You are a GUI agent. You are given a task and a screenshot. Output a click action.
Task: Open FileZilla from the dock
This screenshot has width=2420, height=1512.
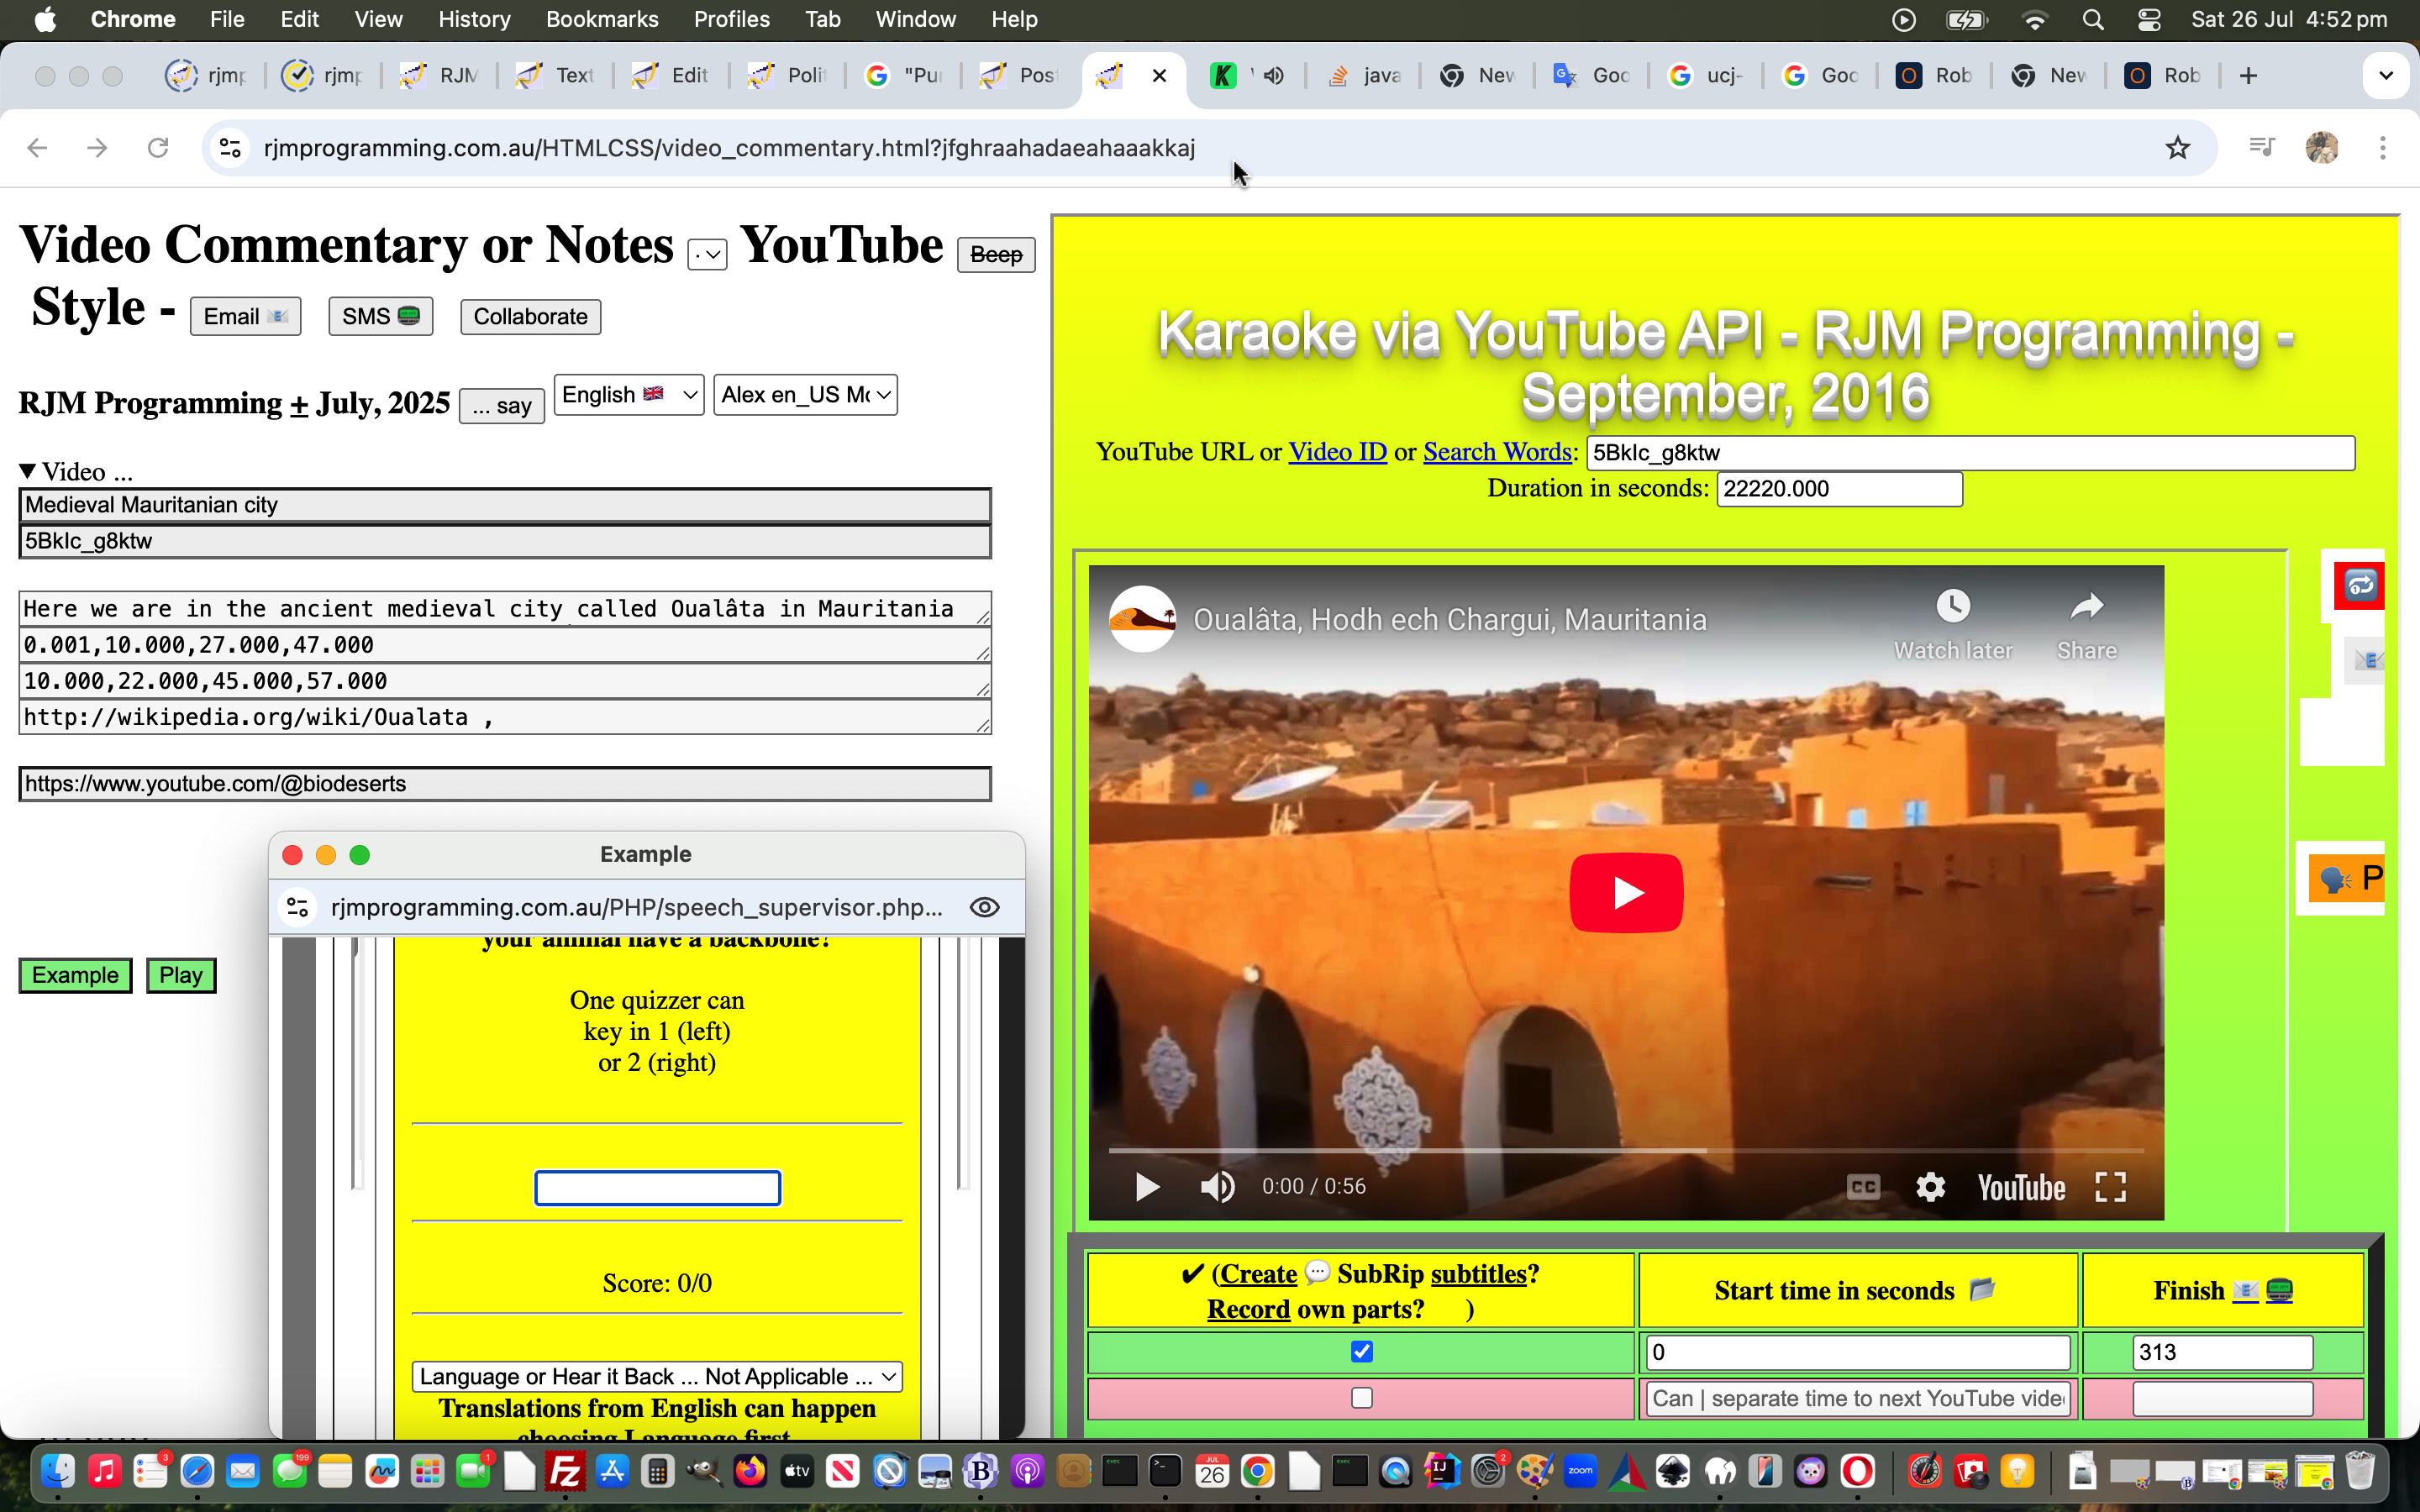coord(565,1471)
